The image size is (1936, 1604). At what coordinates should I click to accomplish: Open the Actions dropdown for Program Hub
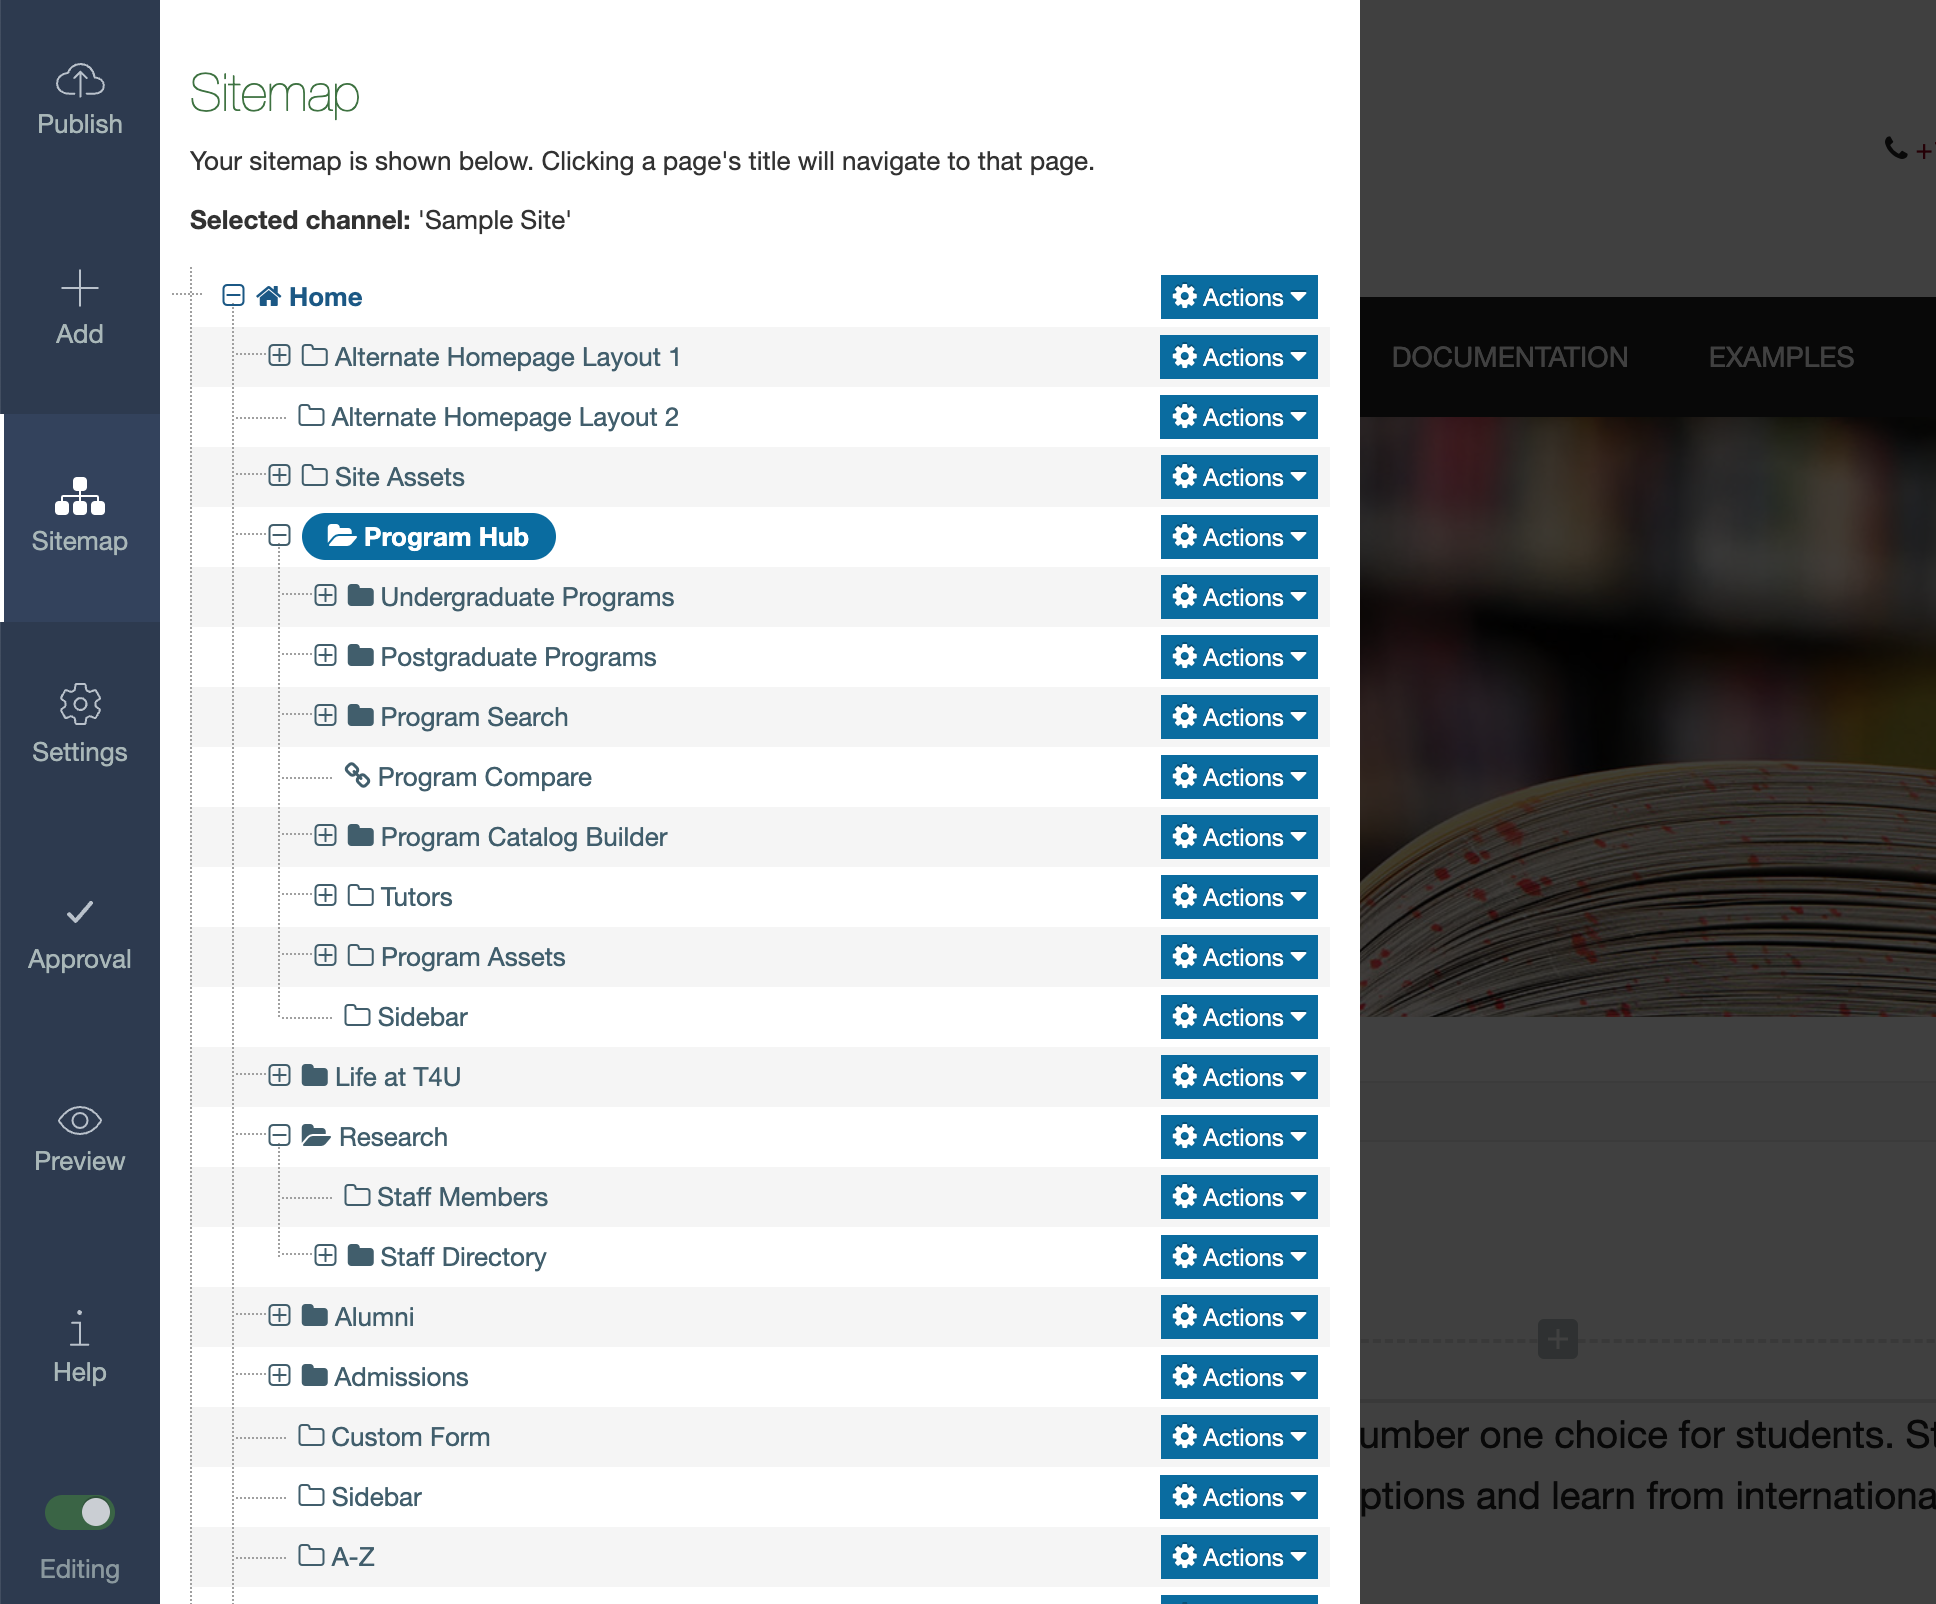1238,537
